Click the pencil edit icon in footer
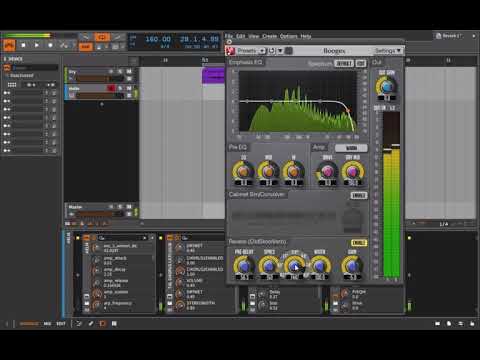The height and width of the screenshot is (360, 480). 91,323
